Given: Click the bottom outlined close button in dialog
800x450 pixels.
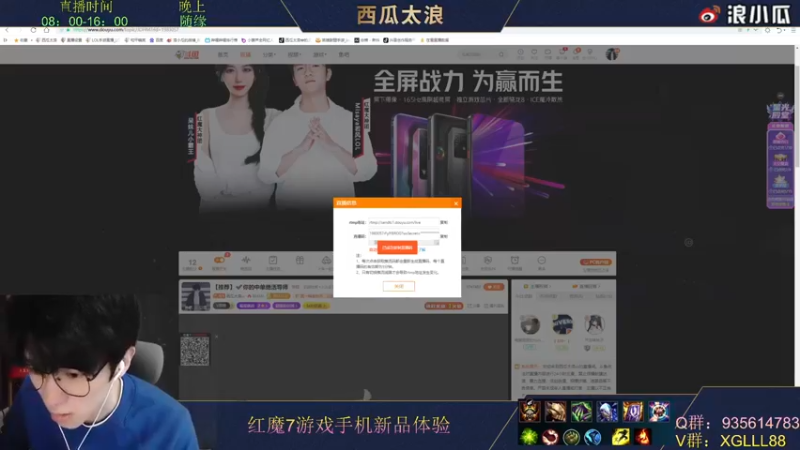Looking at the screenshot, I should 398,286.
